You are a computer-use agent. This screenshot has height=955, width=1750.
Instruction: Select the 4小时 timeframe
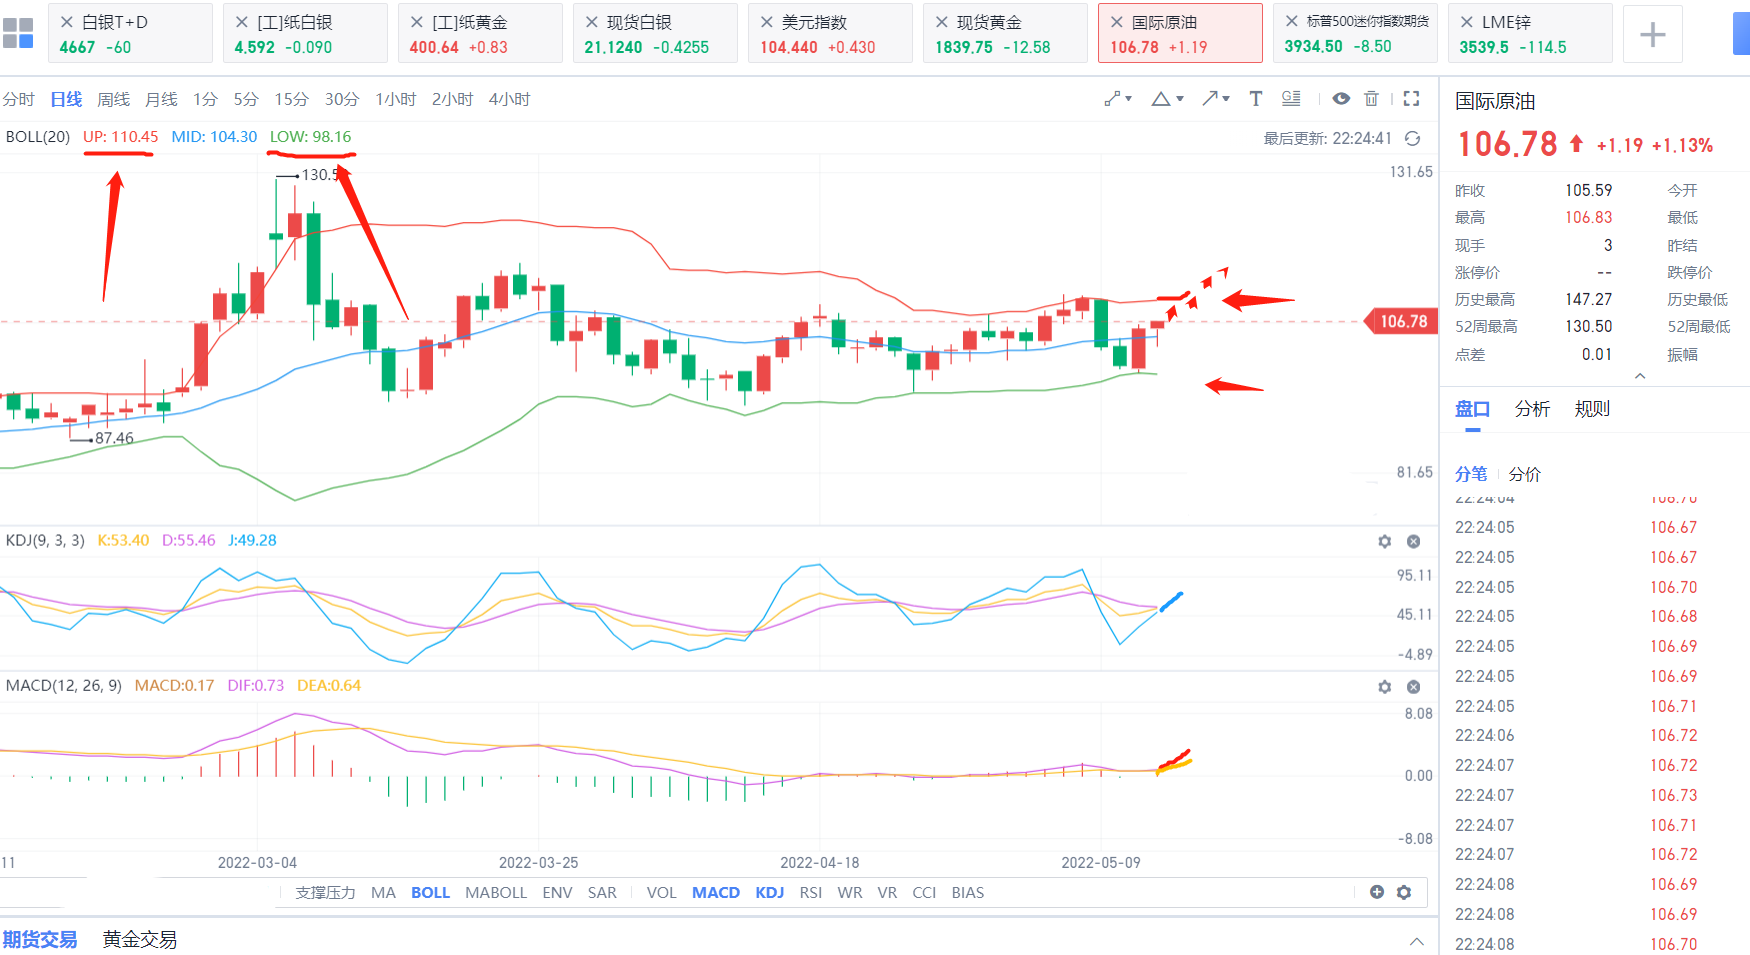pos(509,99)
